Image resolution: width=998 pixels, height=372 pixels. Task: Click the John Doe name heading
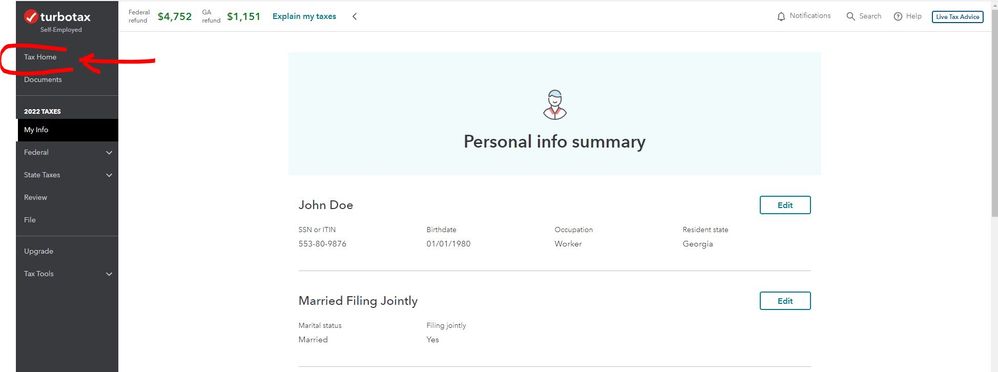tap(326, 205)
